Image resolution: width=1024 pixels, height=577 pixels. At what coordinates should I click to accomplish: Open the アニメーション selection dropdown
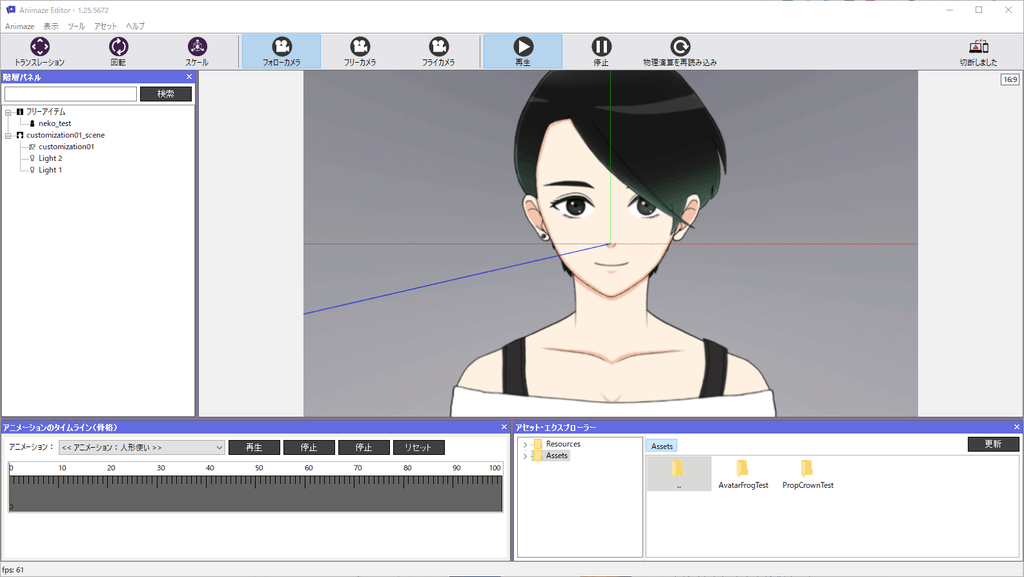pos(141,448)
